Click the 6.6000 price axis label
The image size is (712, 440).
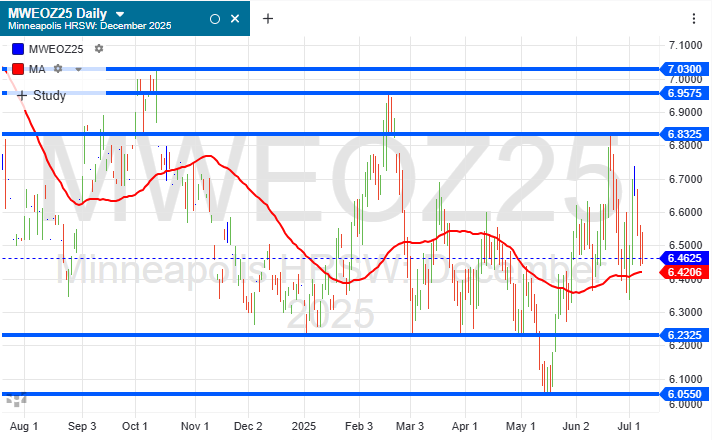point(686,213)
